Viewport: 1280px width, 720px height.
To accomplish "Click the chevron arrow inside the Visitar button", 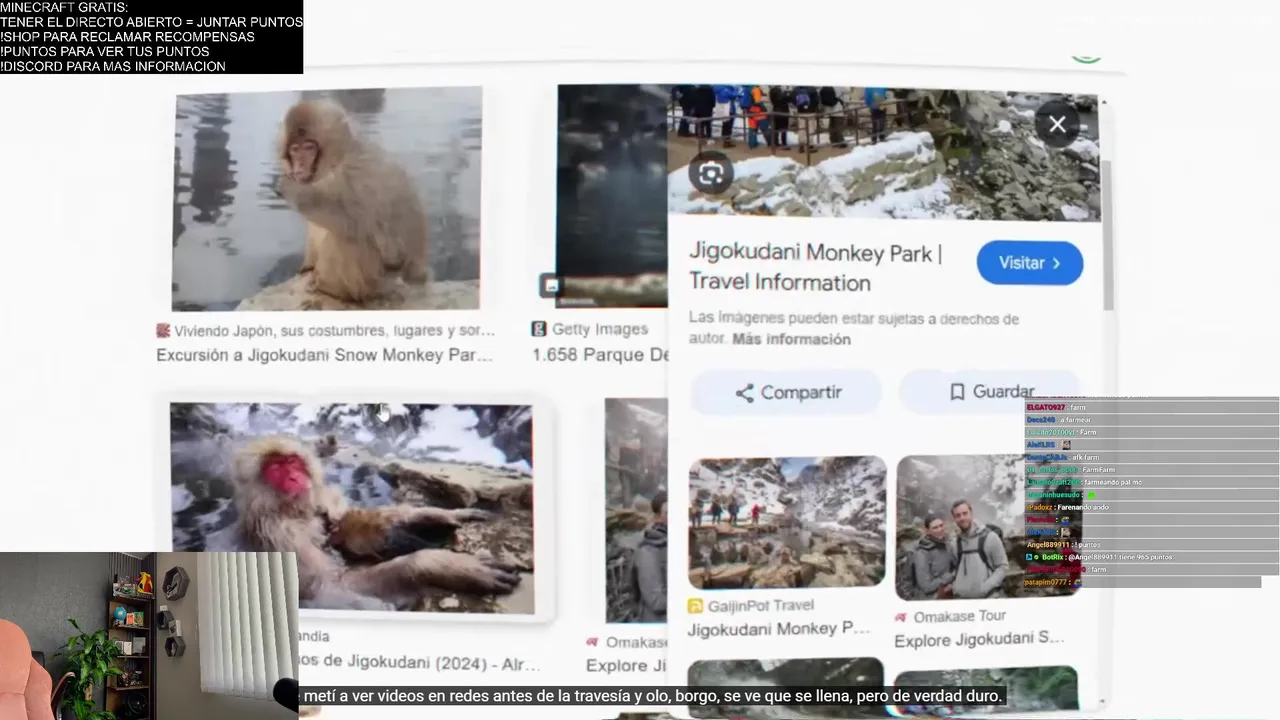I will 1056,263.
